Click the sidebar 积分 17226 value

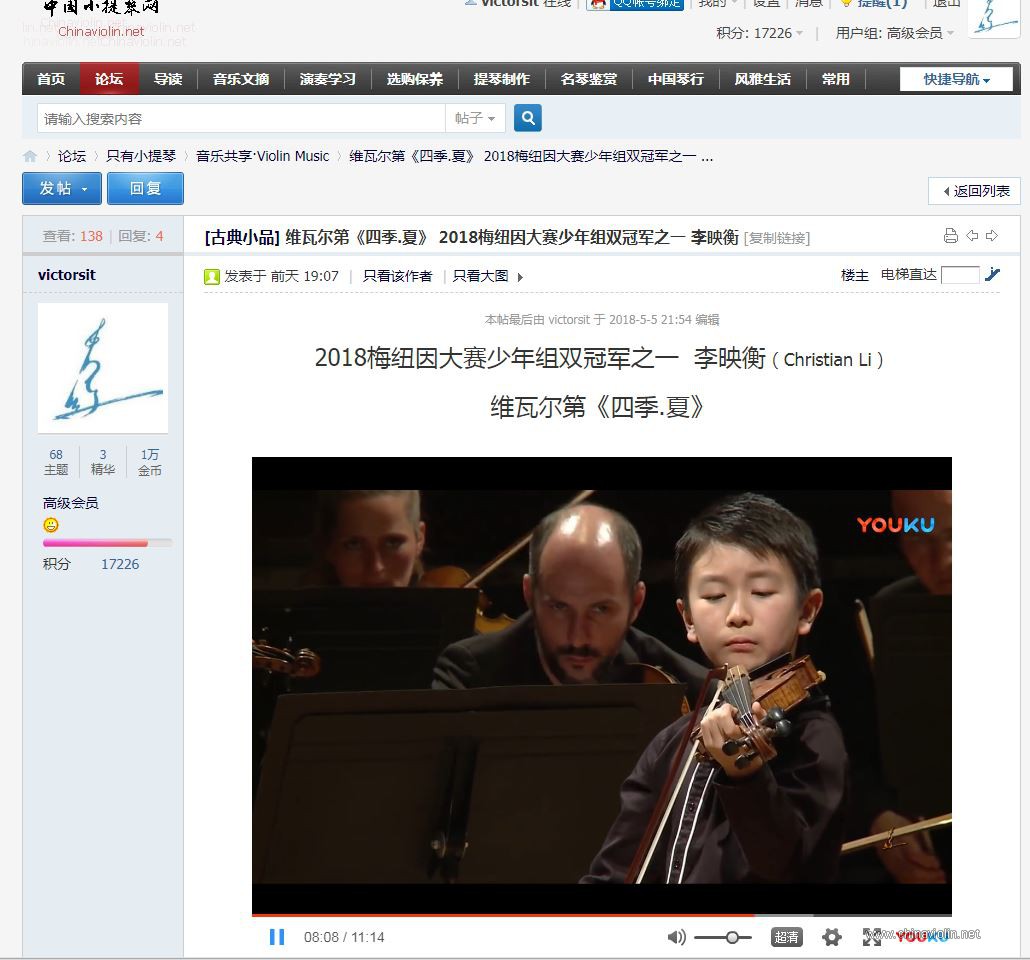coord(120,564)
